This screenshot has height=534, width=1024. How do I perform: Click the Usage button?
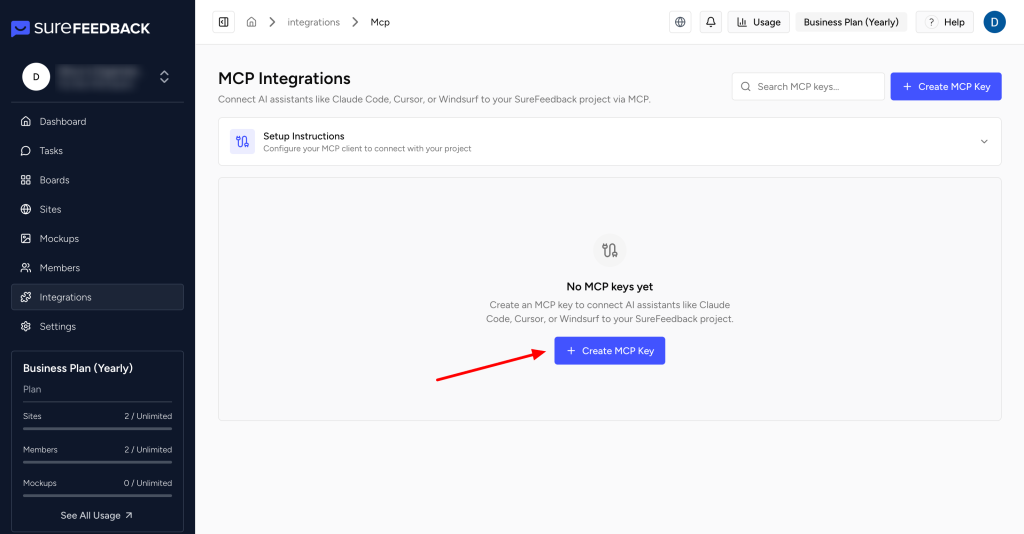coord(759,22)
